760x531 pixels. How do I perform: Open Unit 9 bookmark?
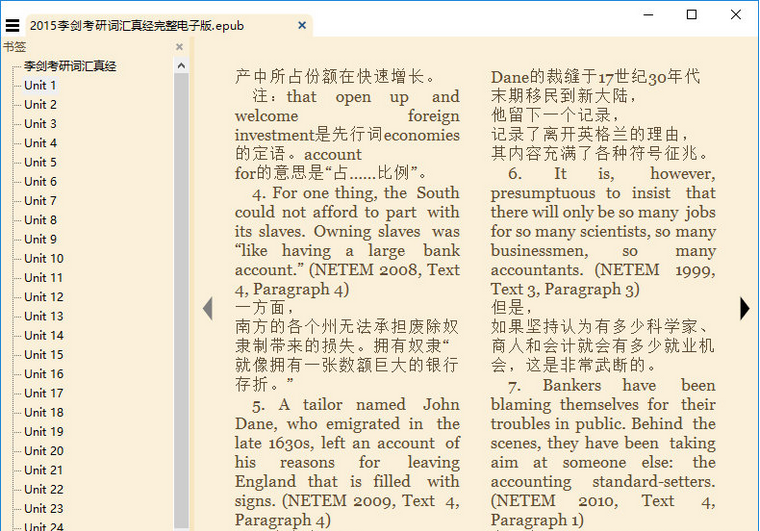[40, 239]
